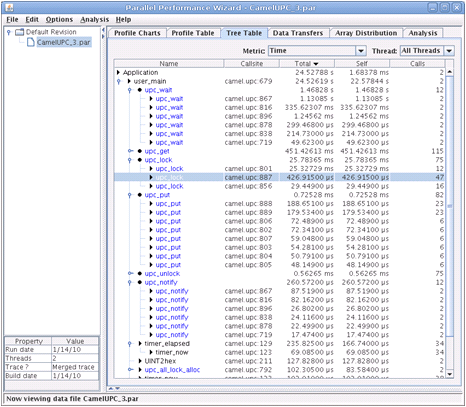This screenshot has width=466, height=407.
Task: Expand the upc_unlock group node handle
Action: point(130,274)
